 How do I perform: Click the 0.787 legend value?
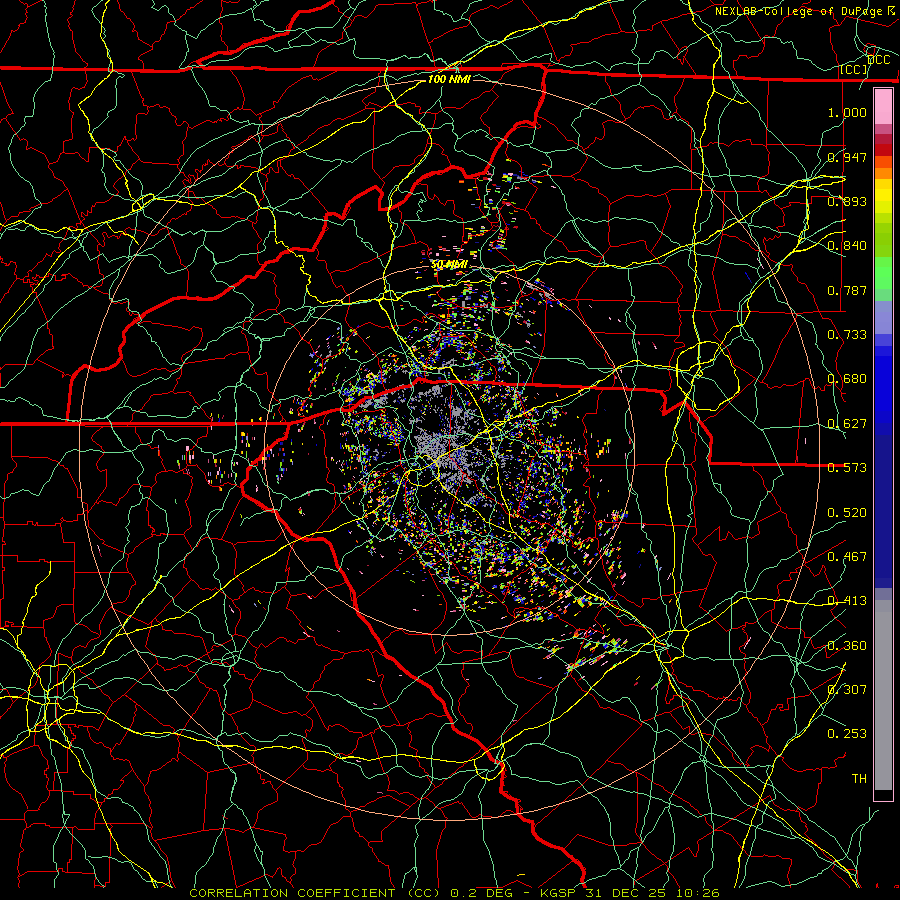tap(847, 290)
